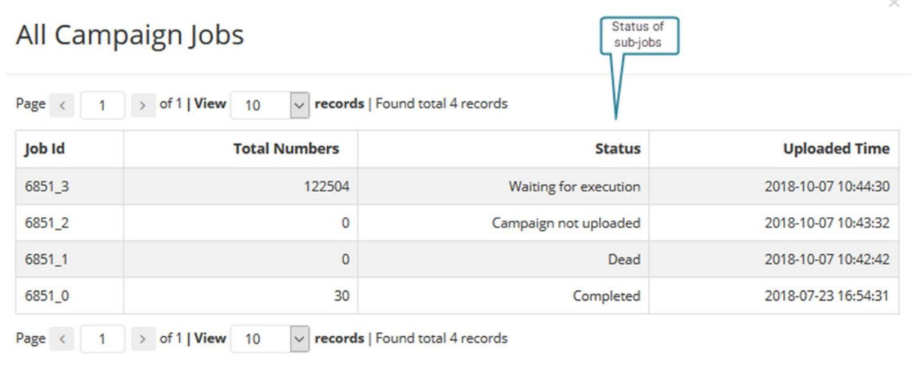
Task: Sort by Uploaded Time column header
Action: coord(837,149)
